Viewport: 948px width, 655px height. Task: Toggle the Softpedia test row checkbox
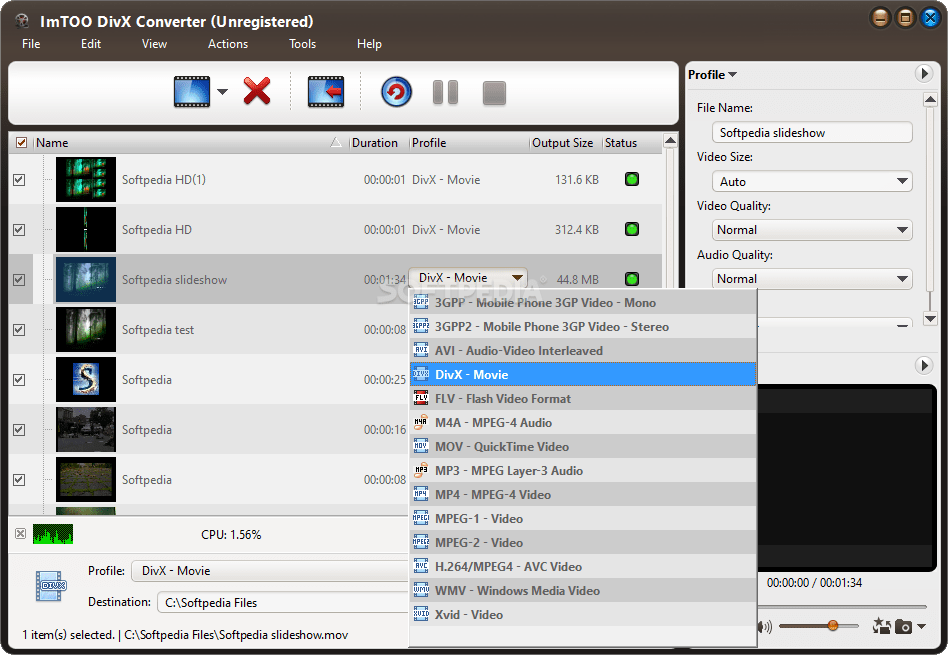coord(19,330)
